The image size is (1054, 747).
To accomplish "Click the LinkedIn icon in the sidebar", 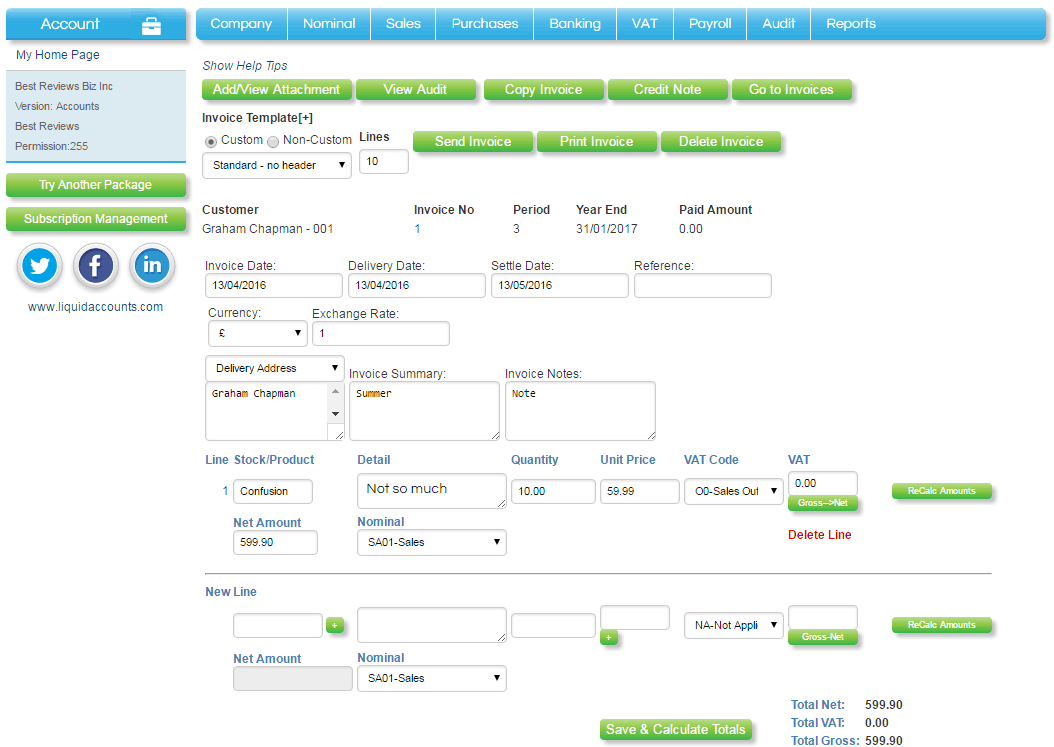I will [152, 265].
